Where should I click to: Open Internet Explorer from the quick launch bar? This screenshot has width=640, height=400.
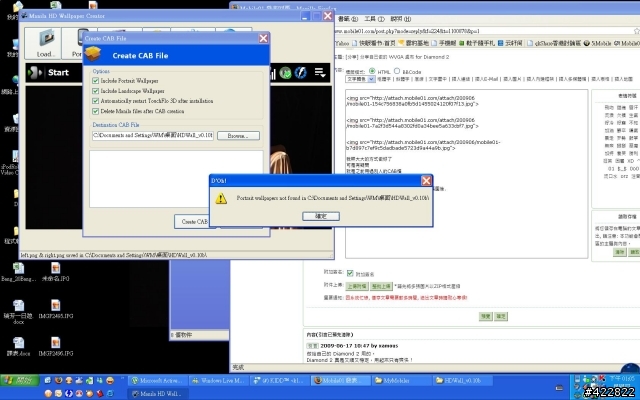pyautogui.click(x=110, y=393)
